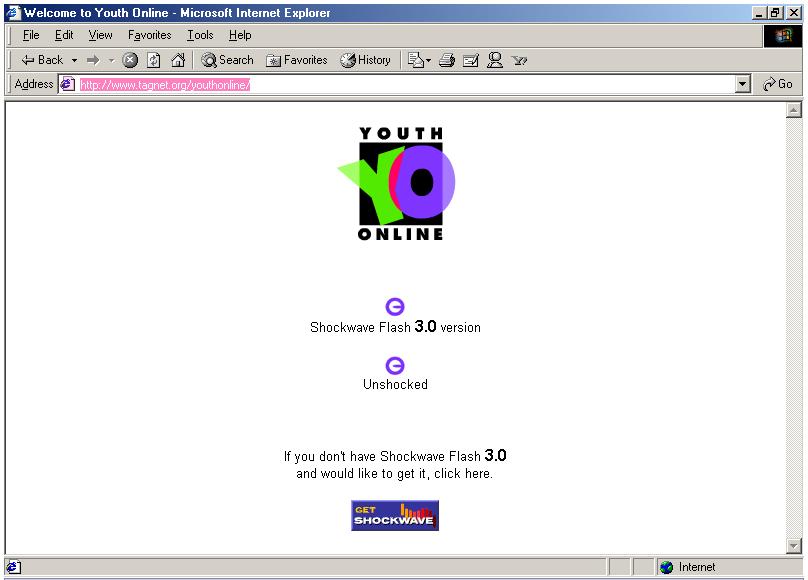Open the Edit menu

pyautogui.click(x=64, y=35)
